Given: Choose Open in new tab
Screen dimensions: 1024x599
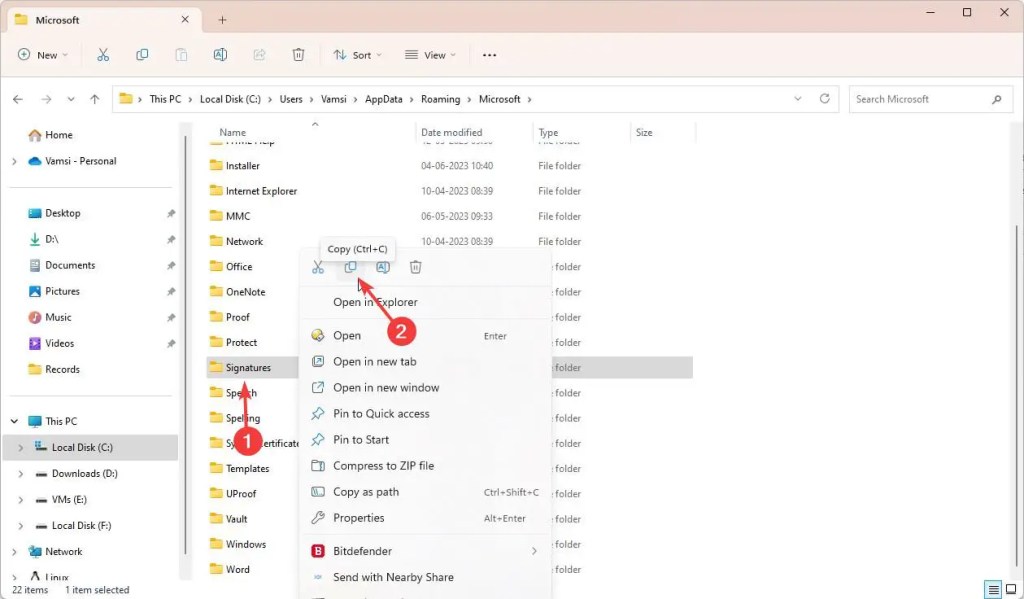Looking at the screenshot, I should 425,362.
